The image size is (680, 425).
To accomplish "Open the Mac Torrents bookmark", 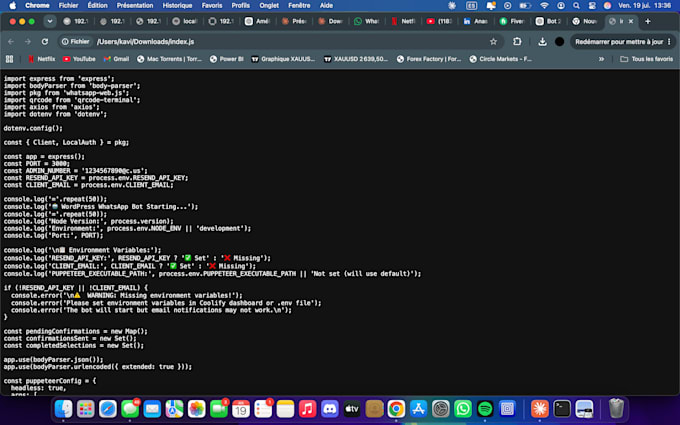I will [170, 59].
